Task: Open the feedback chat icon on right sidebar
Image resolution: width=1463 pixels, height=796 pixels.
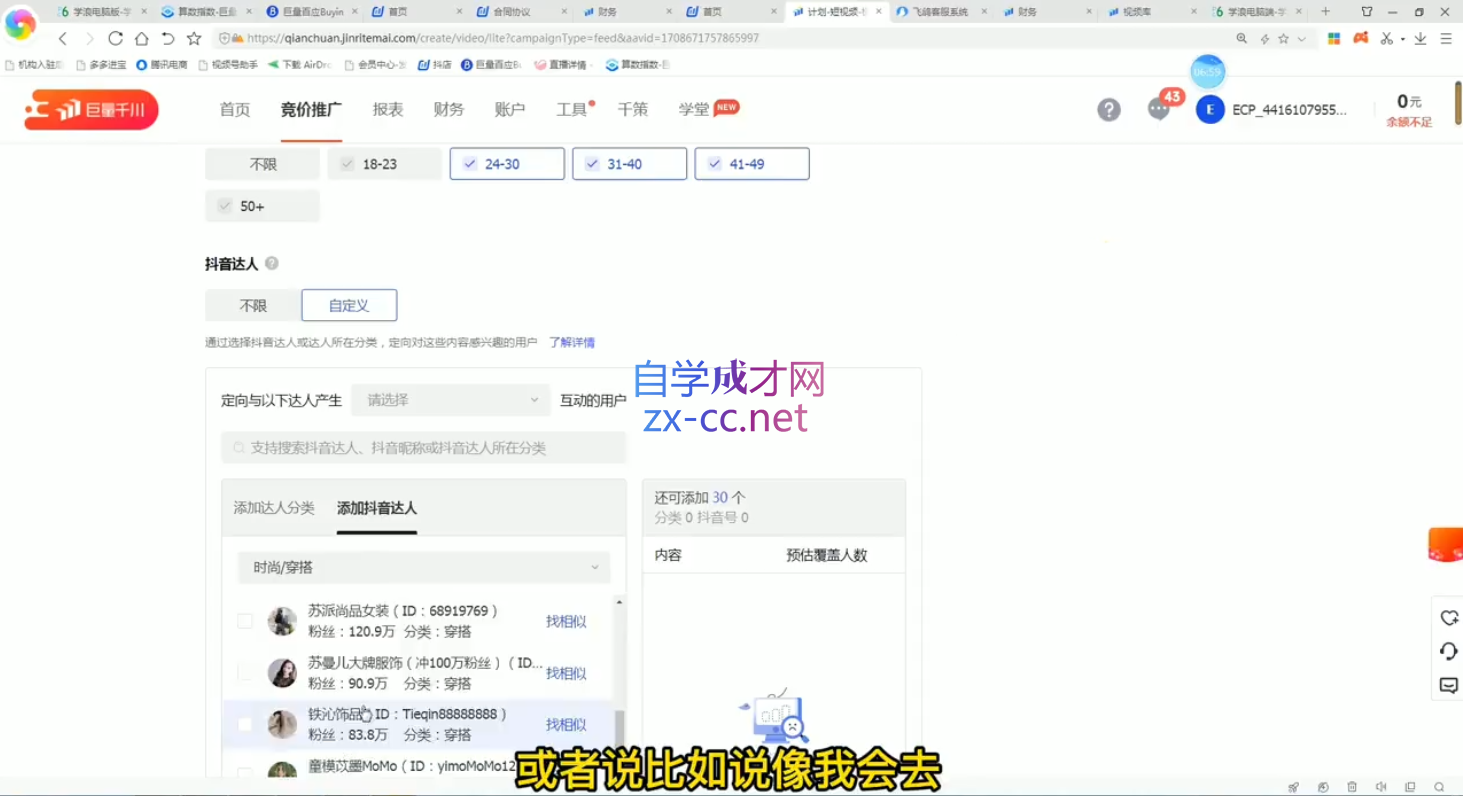Action: (1448, 685)
